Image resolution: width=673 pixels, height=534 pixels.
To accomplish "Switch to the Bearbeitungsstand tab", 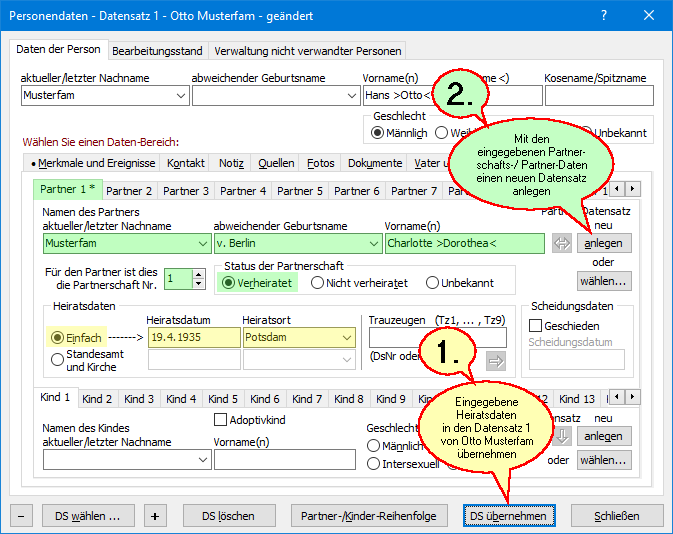I will [157, 51].
